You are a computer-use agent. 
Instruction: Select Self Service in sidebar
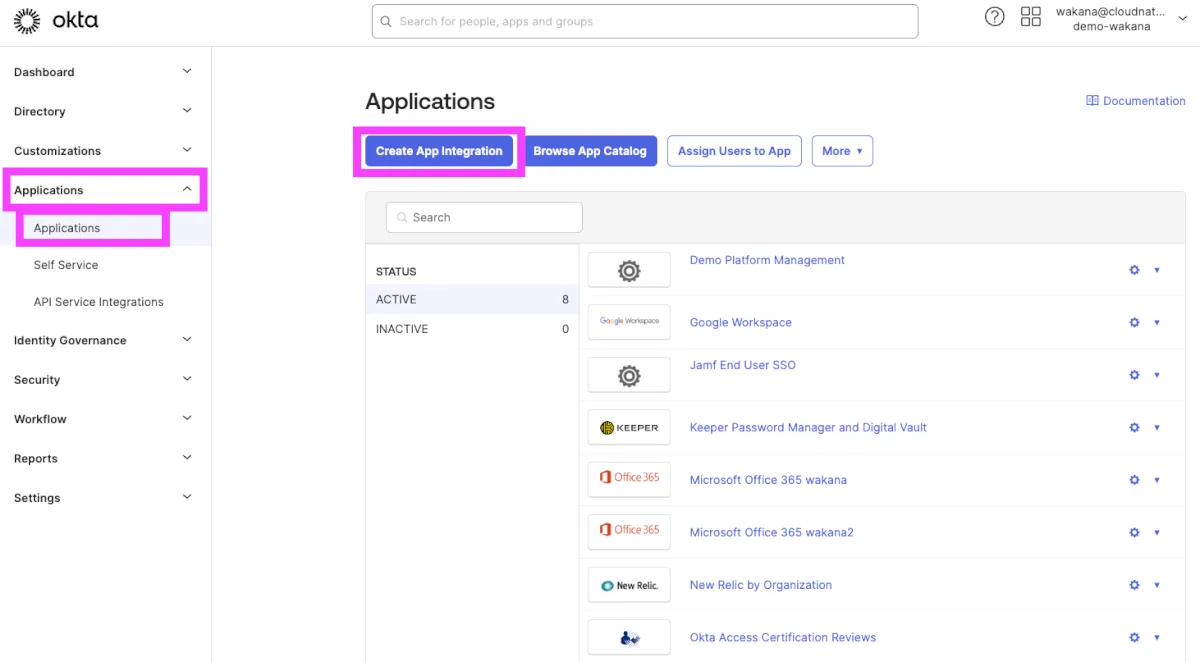point(66,265)
